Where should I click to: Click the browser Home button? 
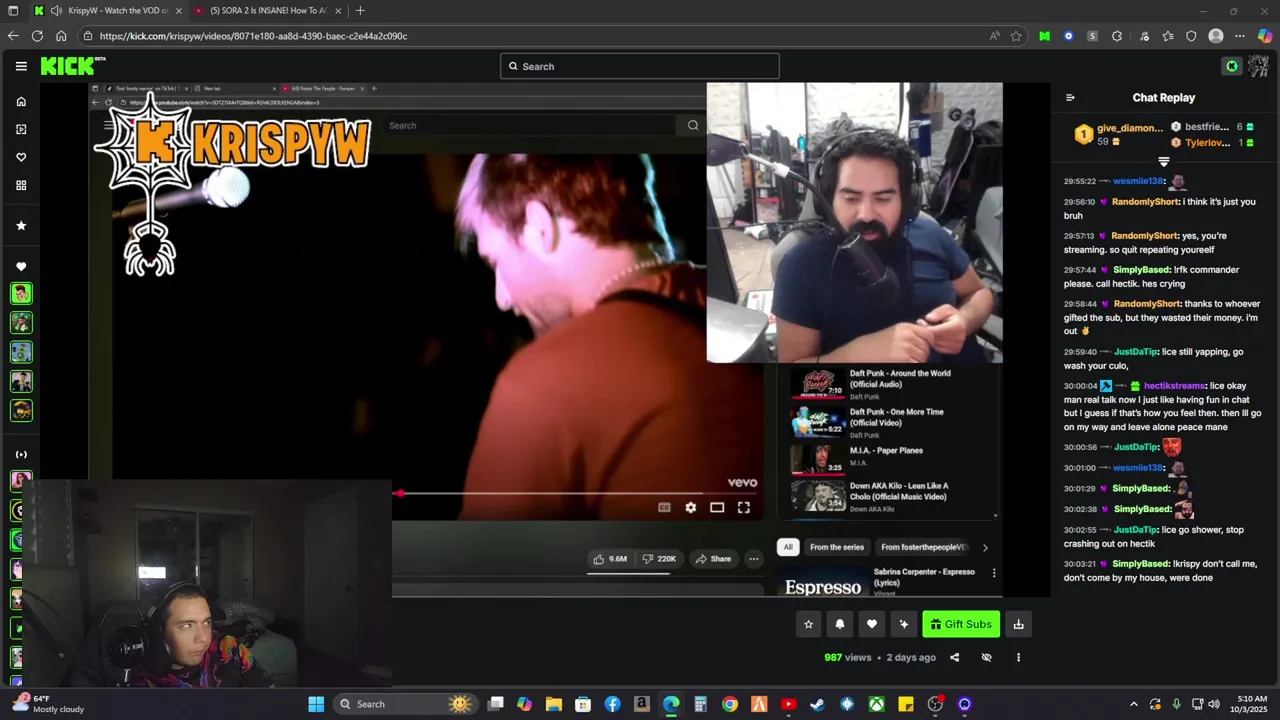61,36
